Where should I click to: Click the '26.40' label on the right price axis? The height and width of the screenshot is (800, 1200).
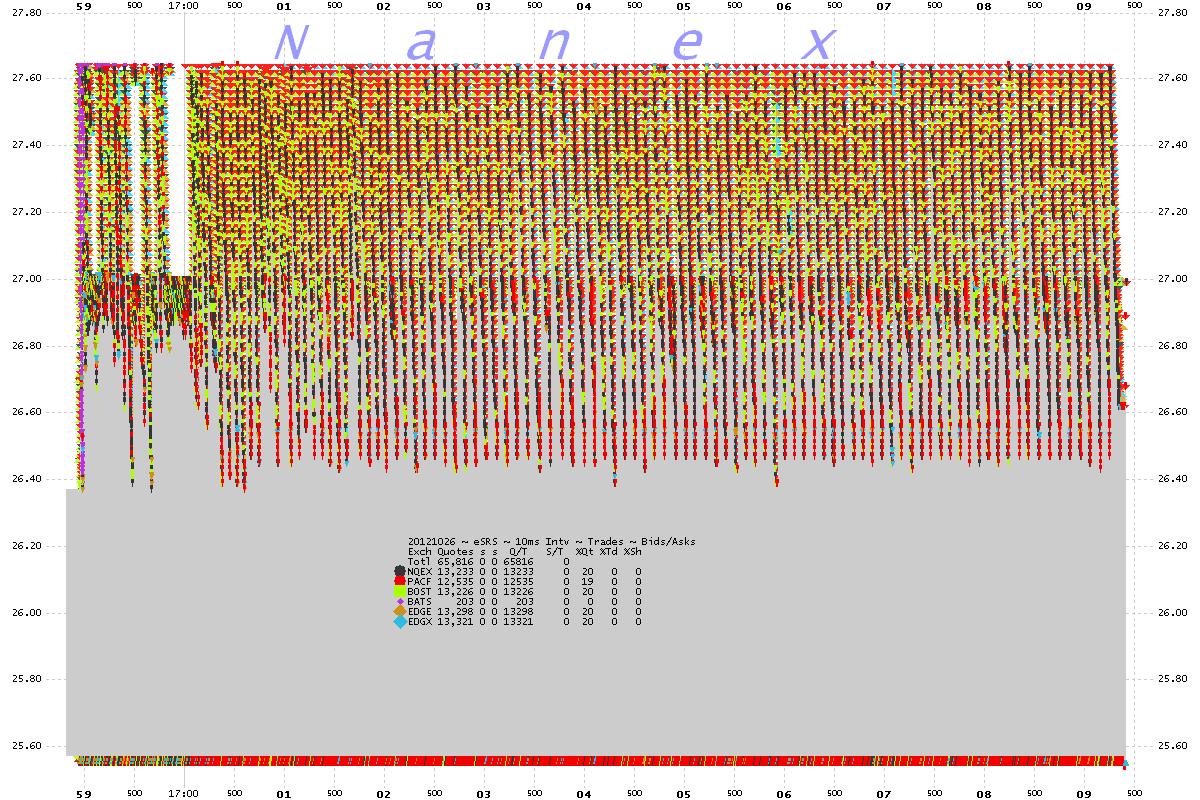1172,479
